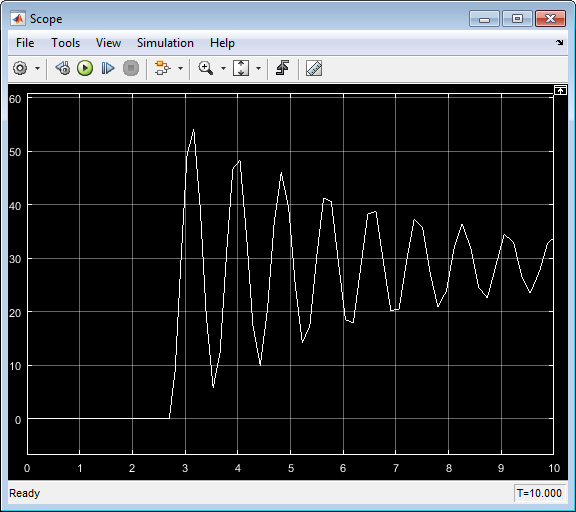The height and width of the screenshot is (512, 576).
Task: Expand the dropdown beside the block highlight icon
Action: [x=180, y=68]
